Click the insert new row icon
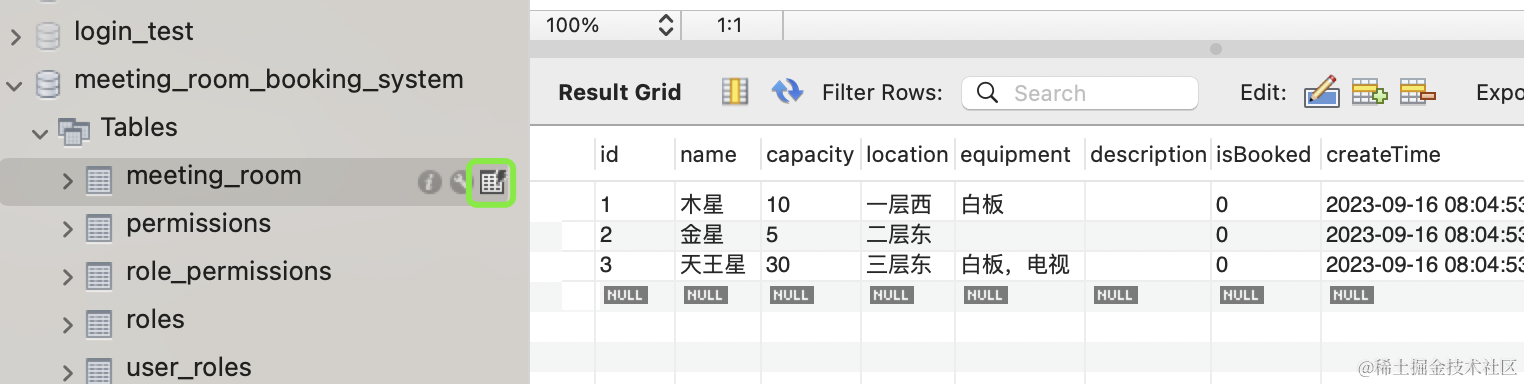Image resolution: width=1524 pixels, height=384 pixels. [x=1369, y=92]
